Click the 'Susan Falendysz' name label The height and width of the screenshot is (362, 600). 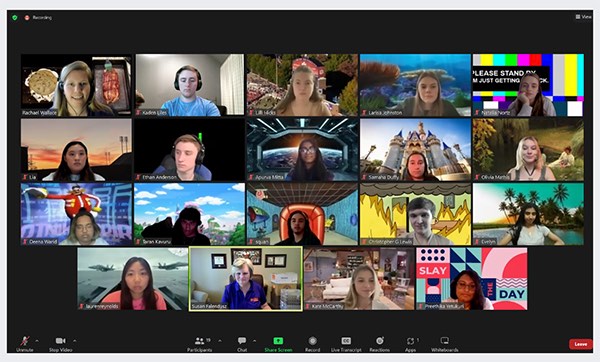[209, 307]
